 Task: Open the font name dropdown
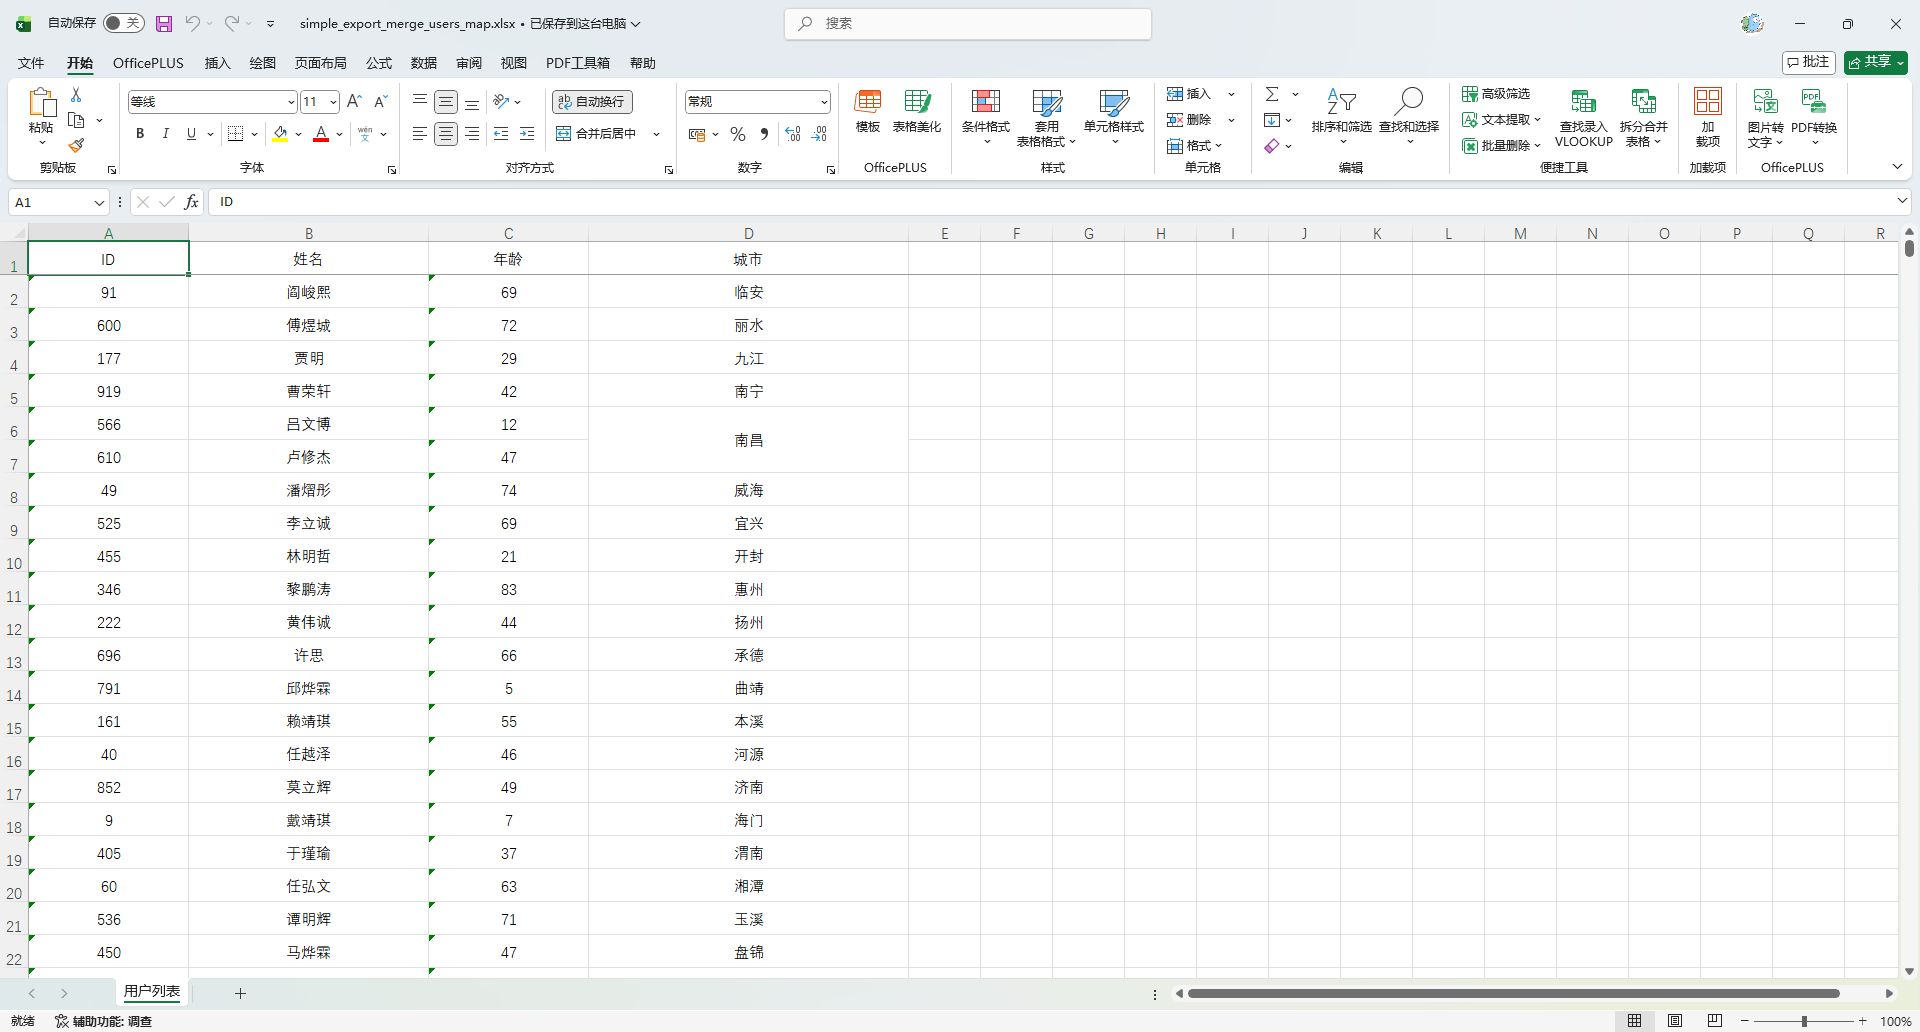[x=291, y=102]
